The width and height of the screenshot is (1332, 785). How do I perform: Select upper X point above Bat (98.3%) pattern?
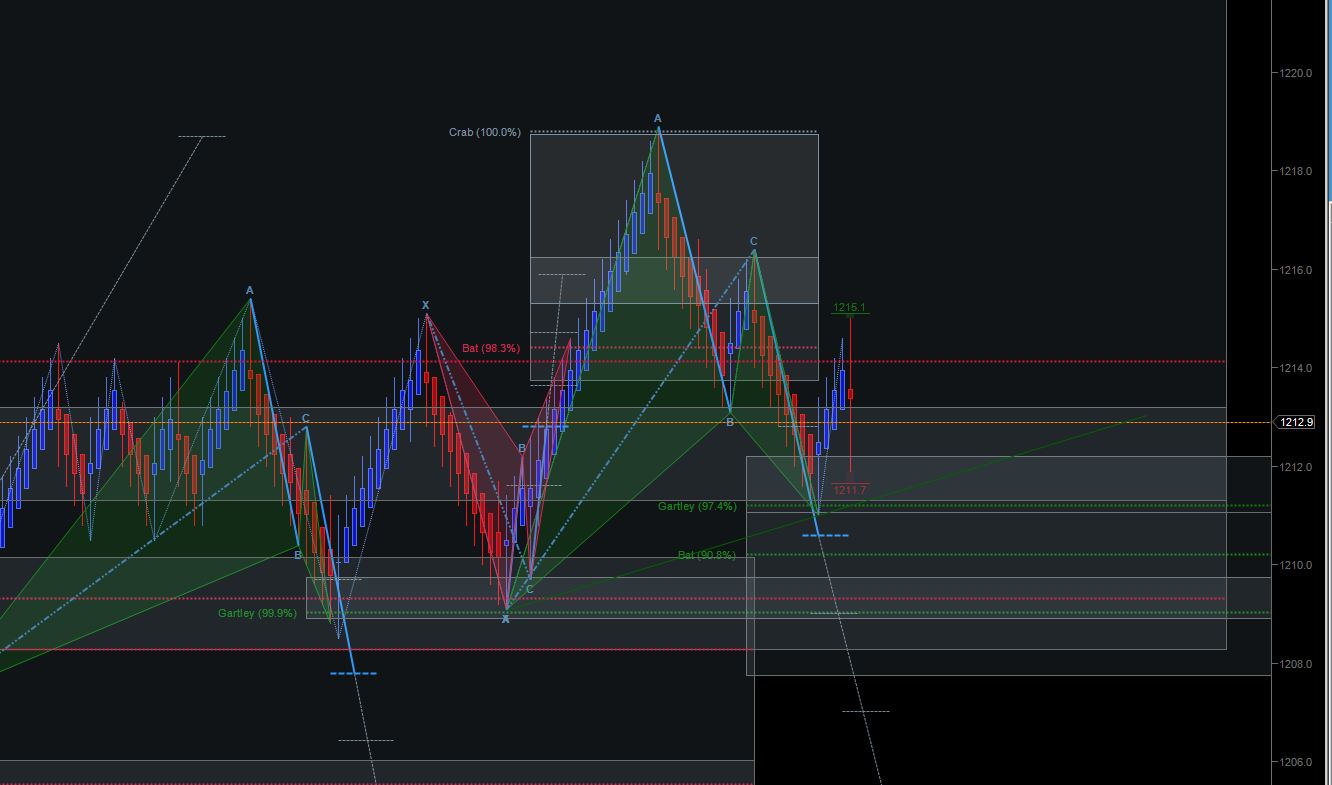coord(426,305)
